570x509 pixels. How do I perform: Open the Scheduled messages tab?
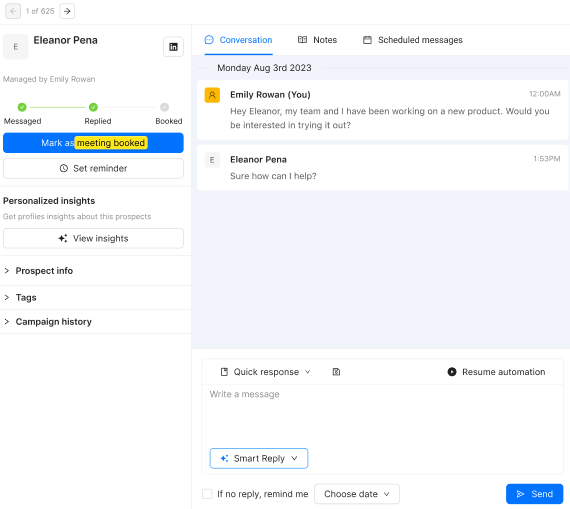click(x=413, y=40)
